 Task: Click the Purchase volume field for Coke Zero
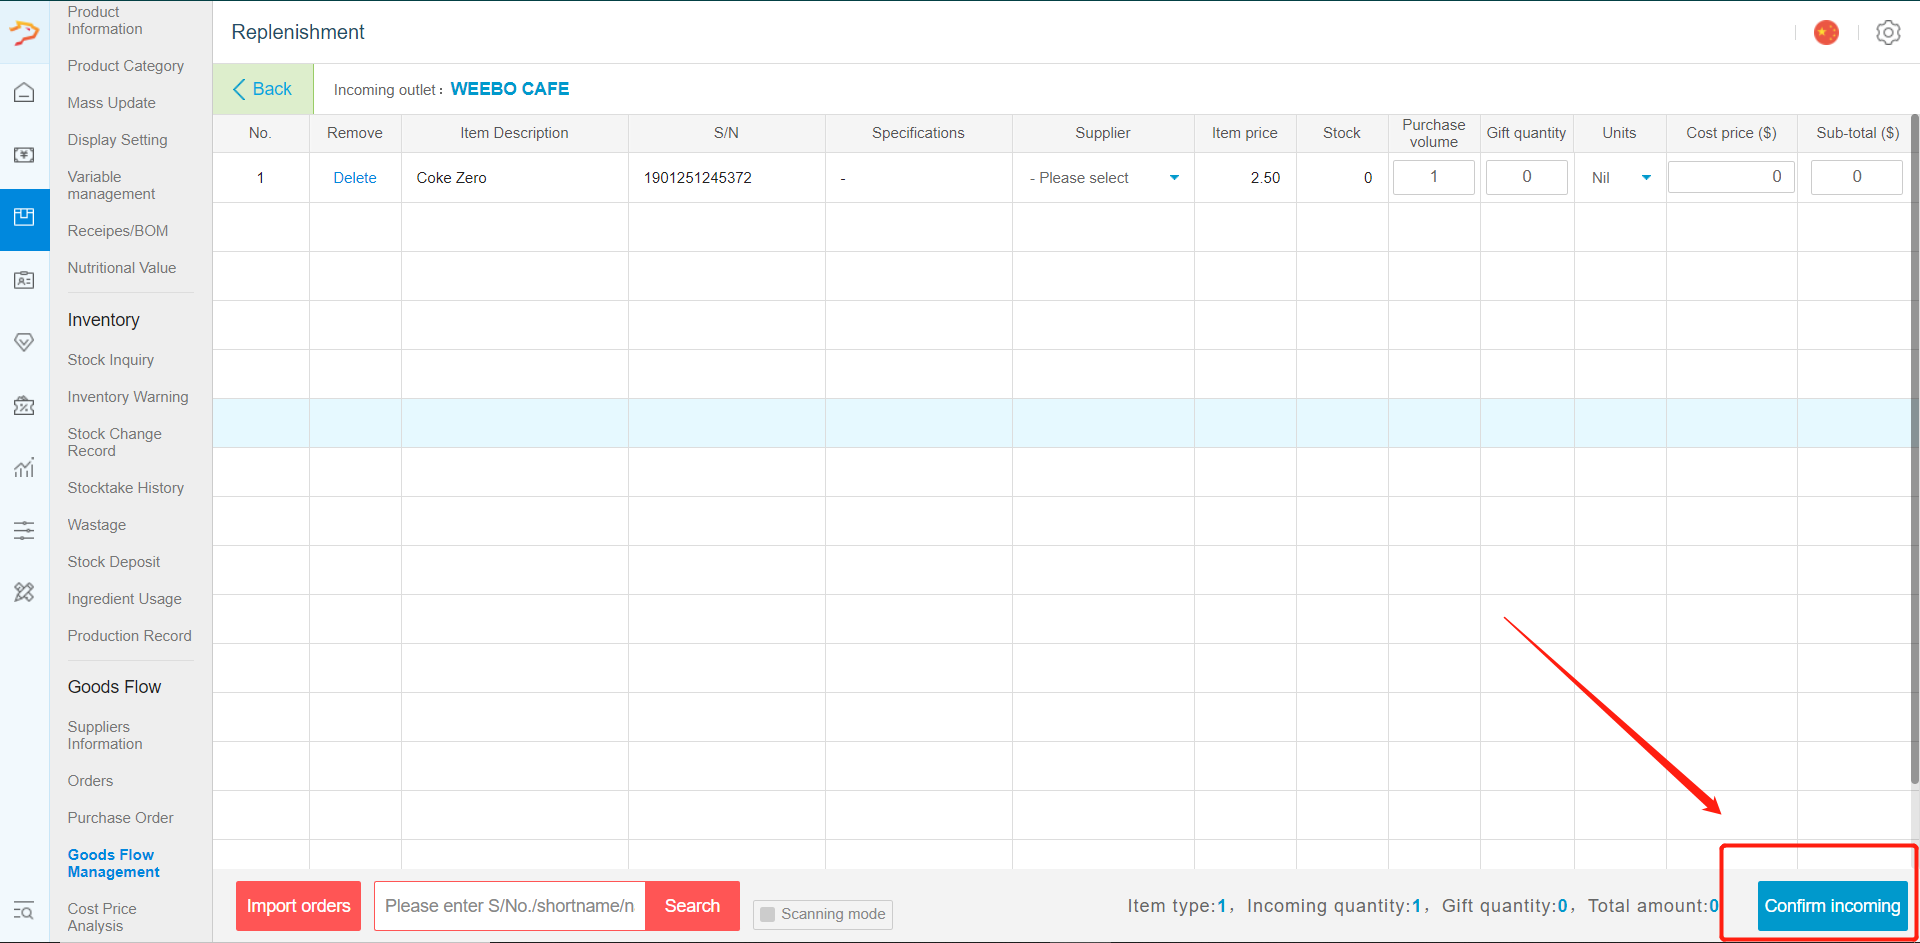click(x=1434, y=177)
